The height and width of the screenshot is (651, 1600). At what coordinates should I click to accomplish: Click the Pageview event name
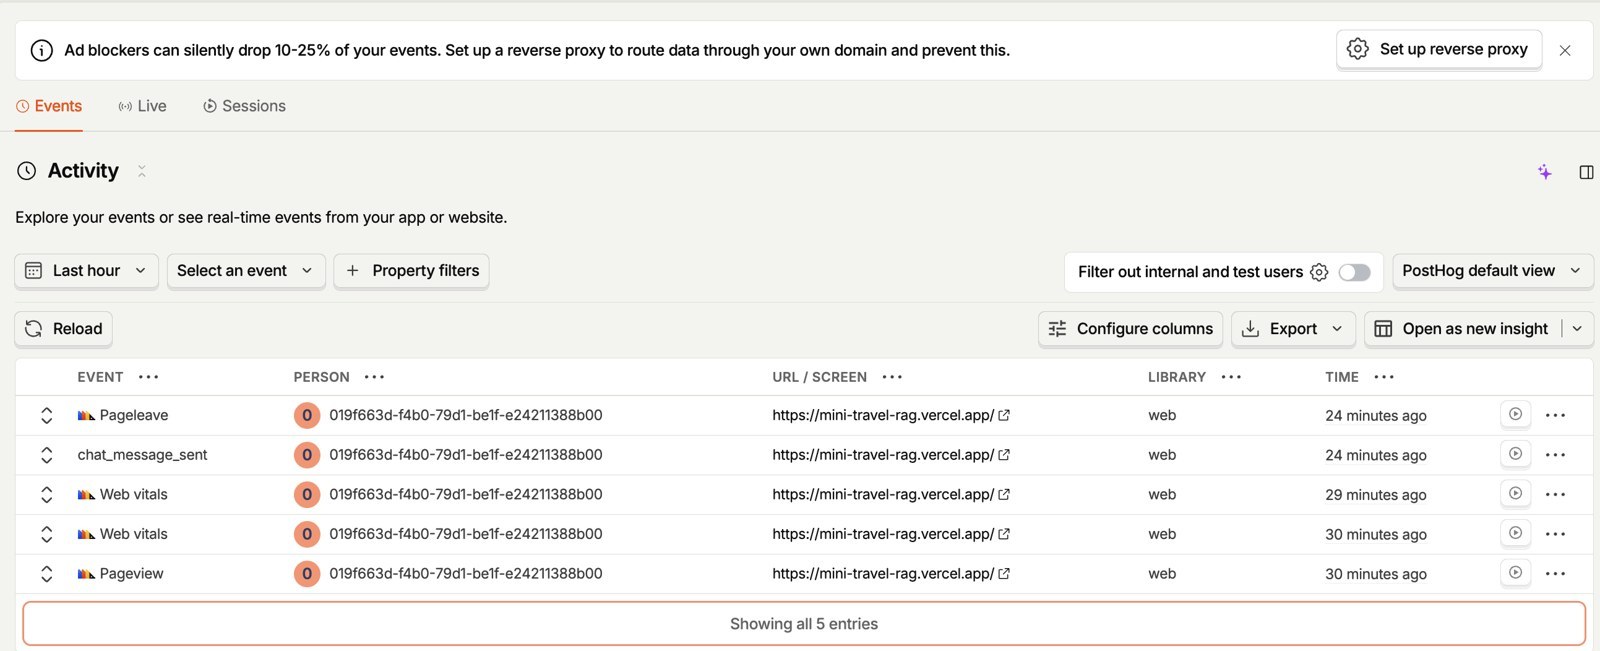point(131,574)
